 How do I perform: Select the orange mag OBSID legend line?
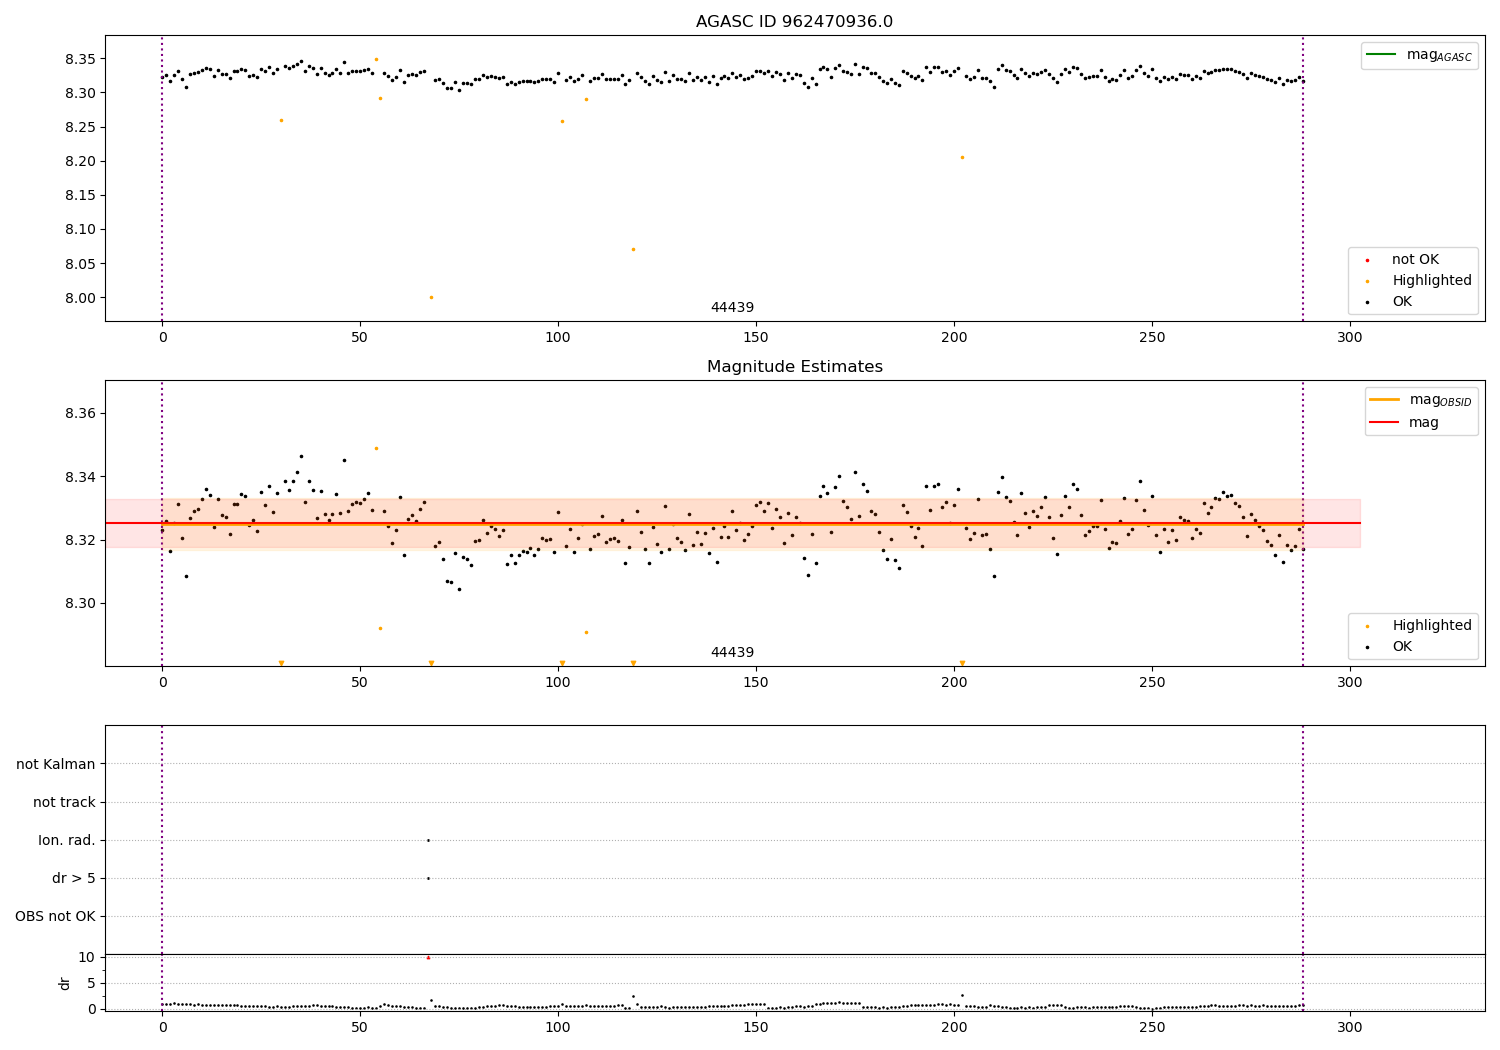pyautogui.click(x=1384, y=400)
